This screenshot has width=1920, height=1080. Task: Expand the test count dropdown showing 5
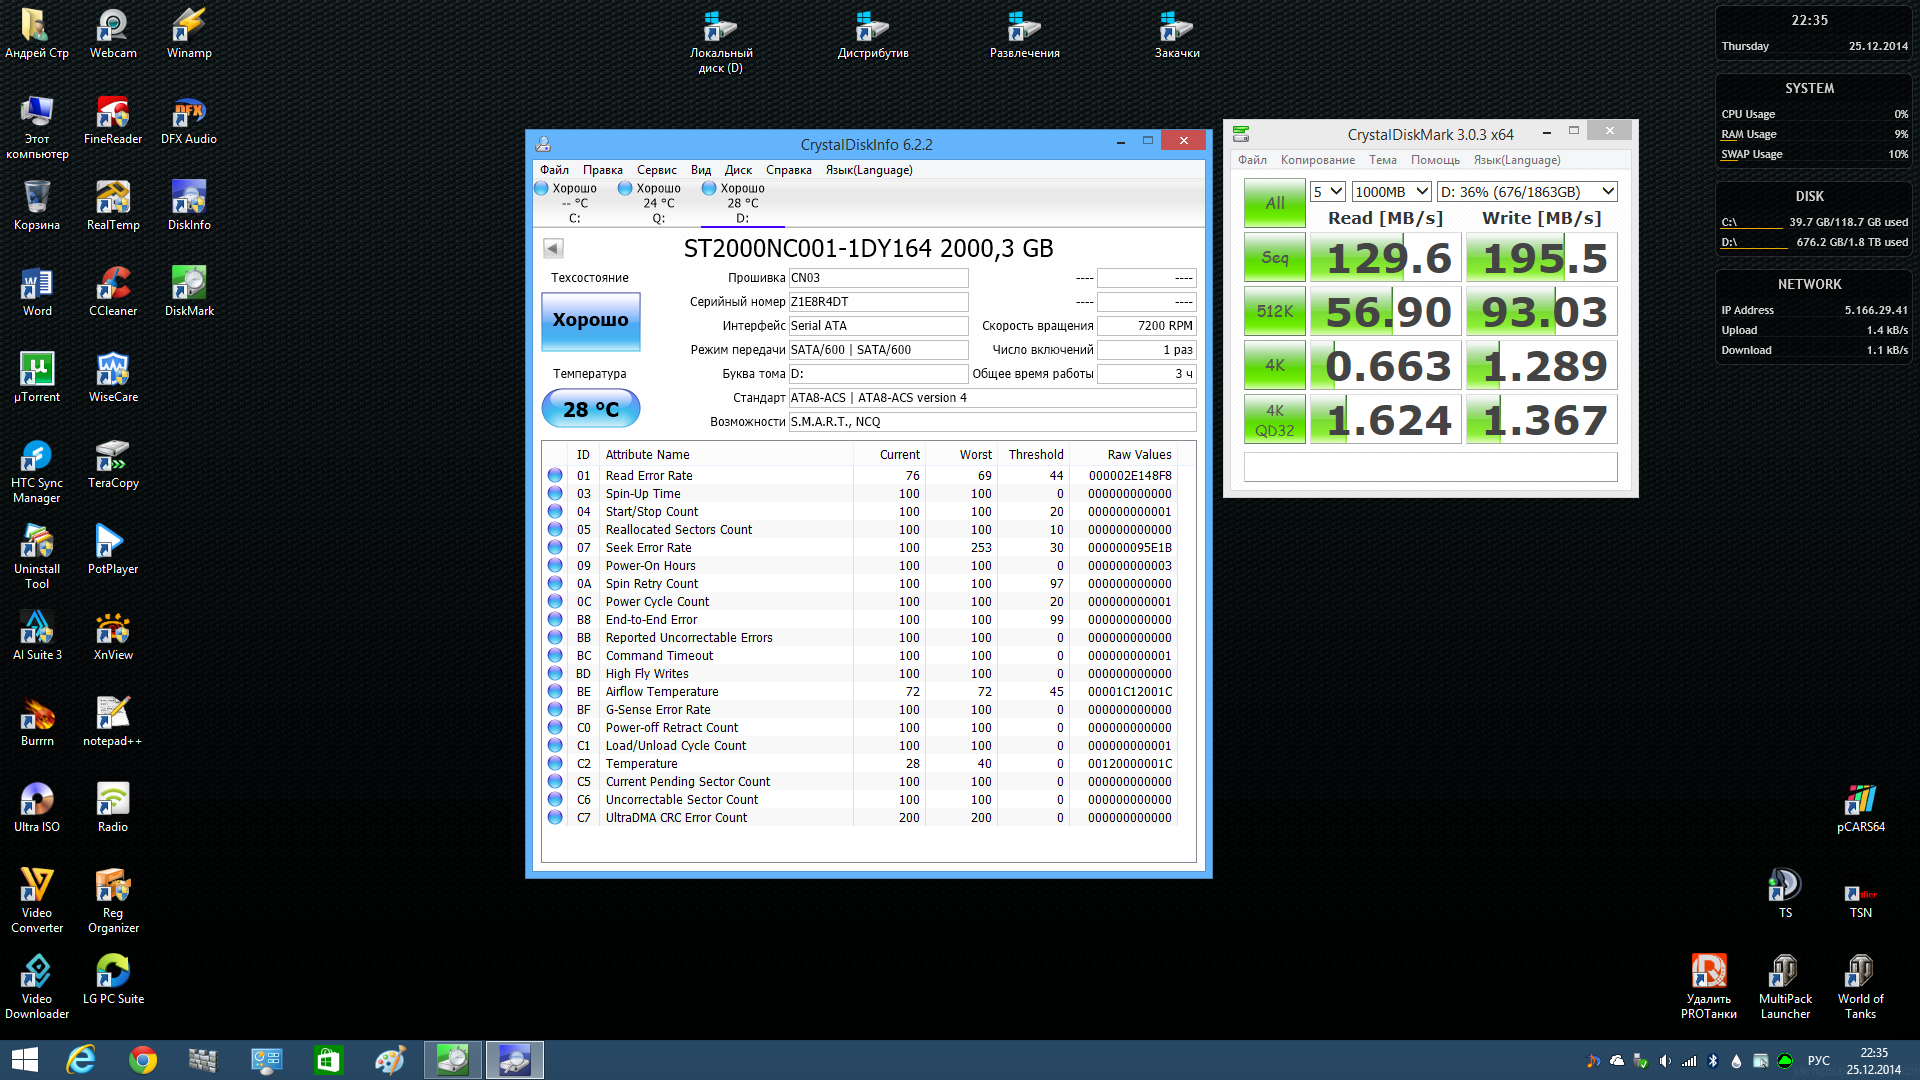pos(1328,192)
